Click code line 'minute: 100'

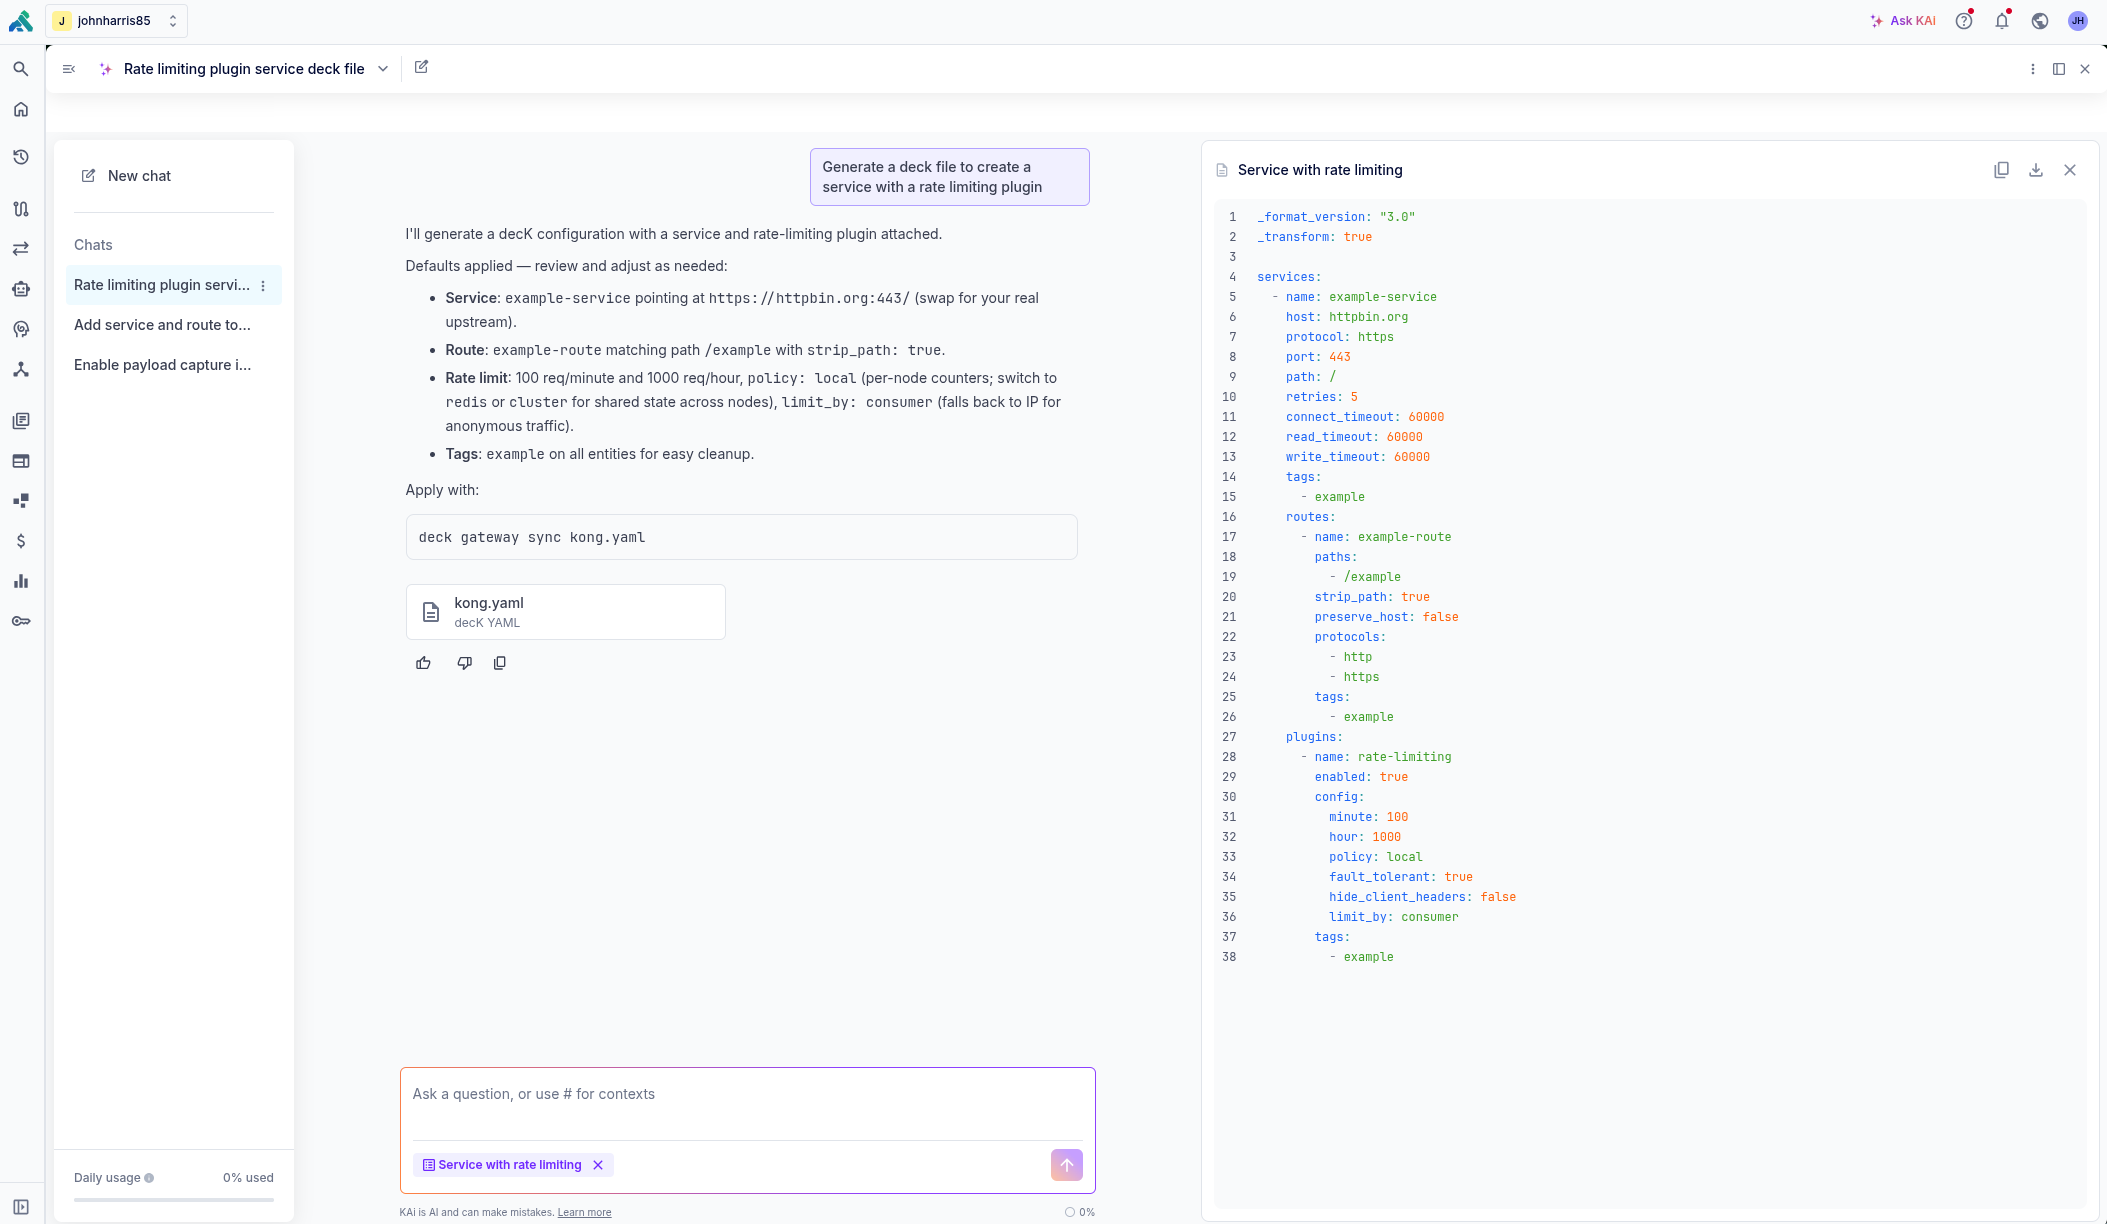coord(1368,817)
